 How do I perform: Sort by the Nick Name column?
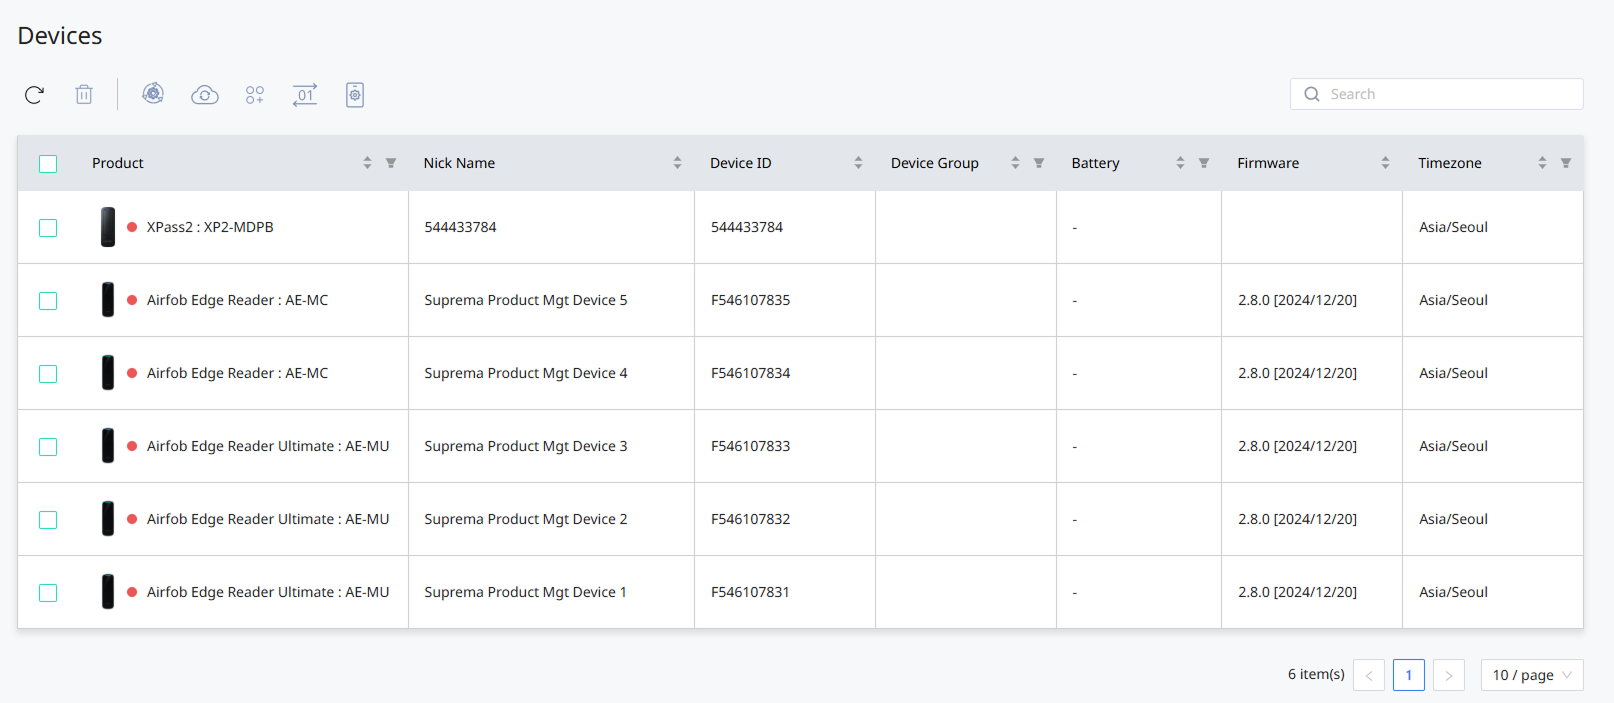[677, 163]
